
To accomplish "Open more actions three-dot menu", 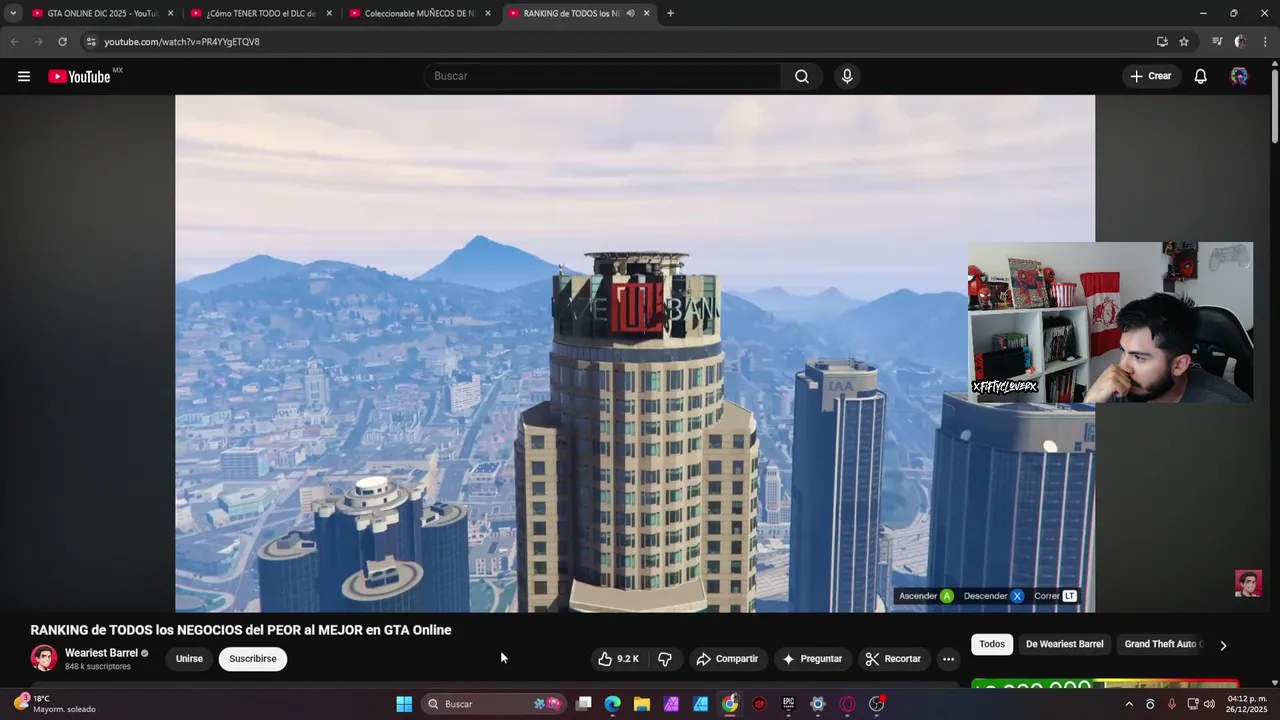I will click(x=948, y=659).
